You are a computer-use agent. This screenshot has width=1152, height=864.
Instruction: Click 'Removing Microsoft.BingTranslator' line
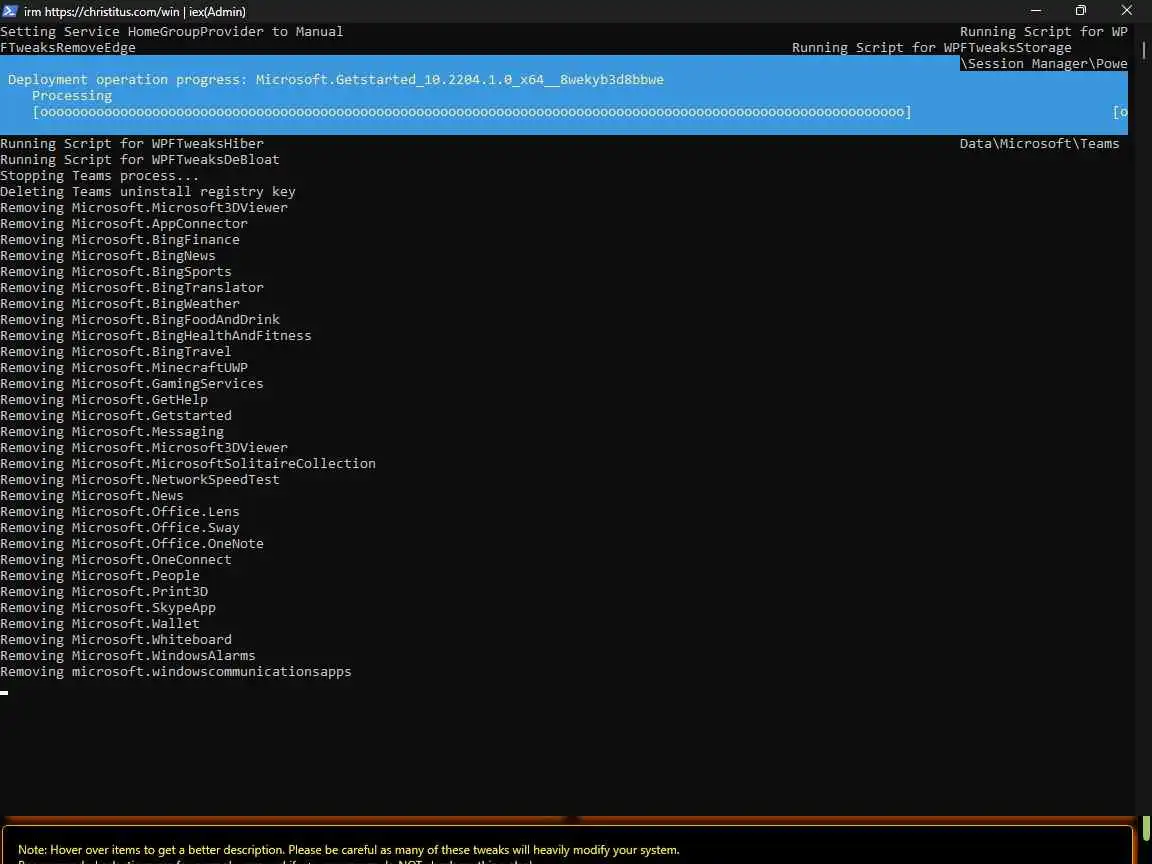tap(132, 287)
